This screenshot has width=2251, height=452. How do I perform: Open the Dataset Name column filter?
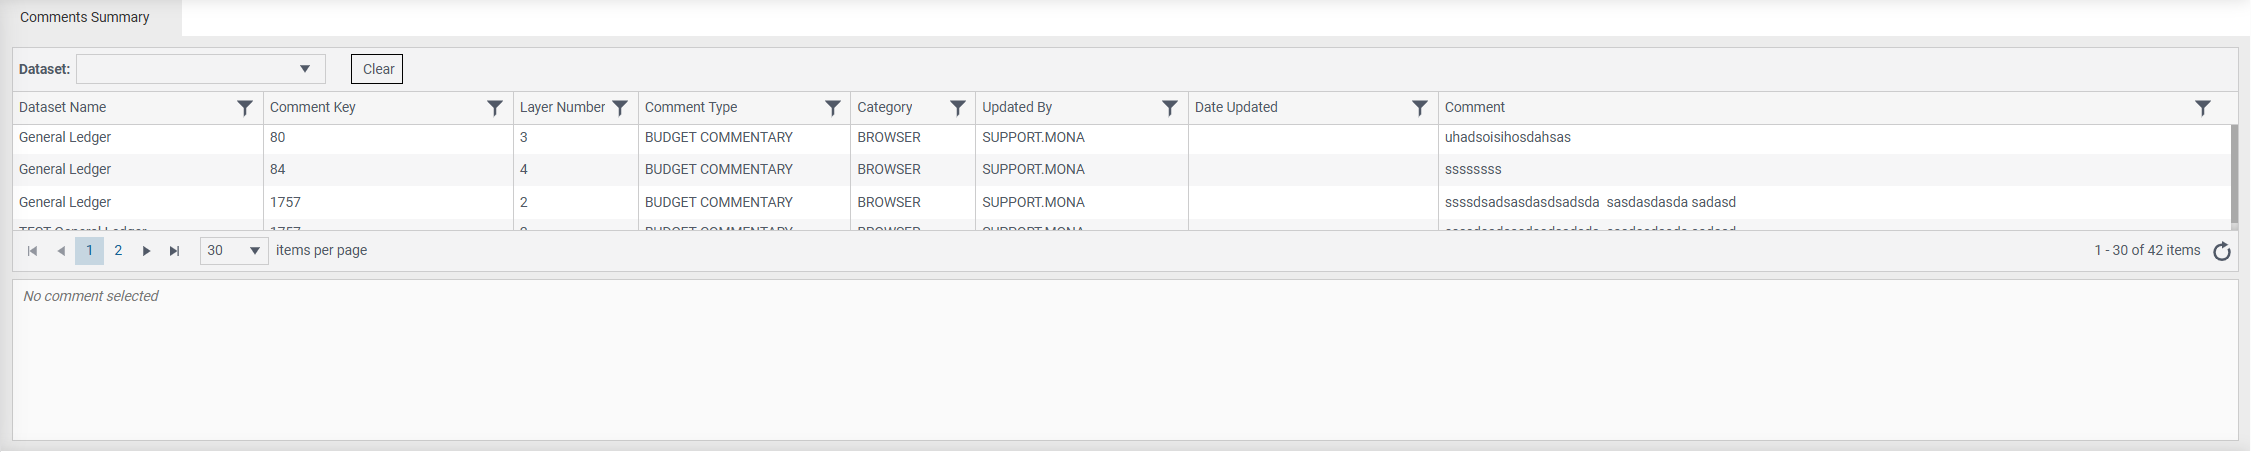point(245,108)
